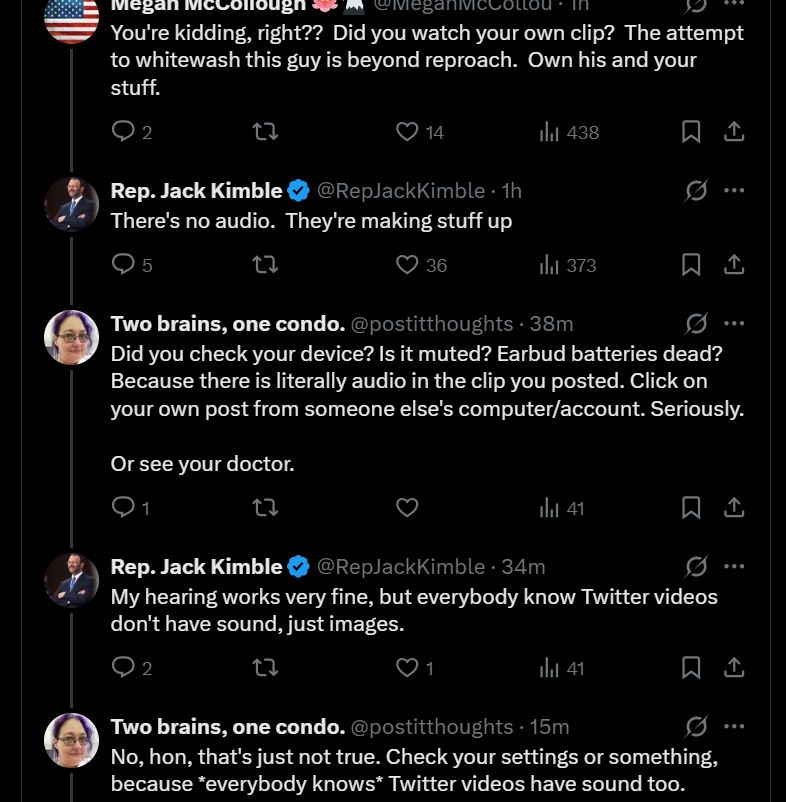
Task: Like Jack Kimble's 'There's no audio' post
Action: pyautogui.click(x=407, y=265)
